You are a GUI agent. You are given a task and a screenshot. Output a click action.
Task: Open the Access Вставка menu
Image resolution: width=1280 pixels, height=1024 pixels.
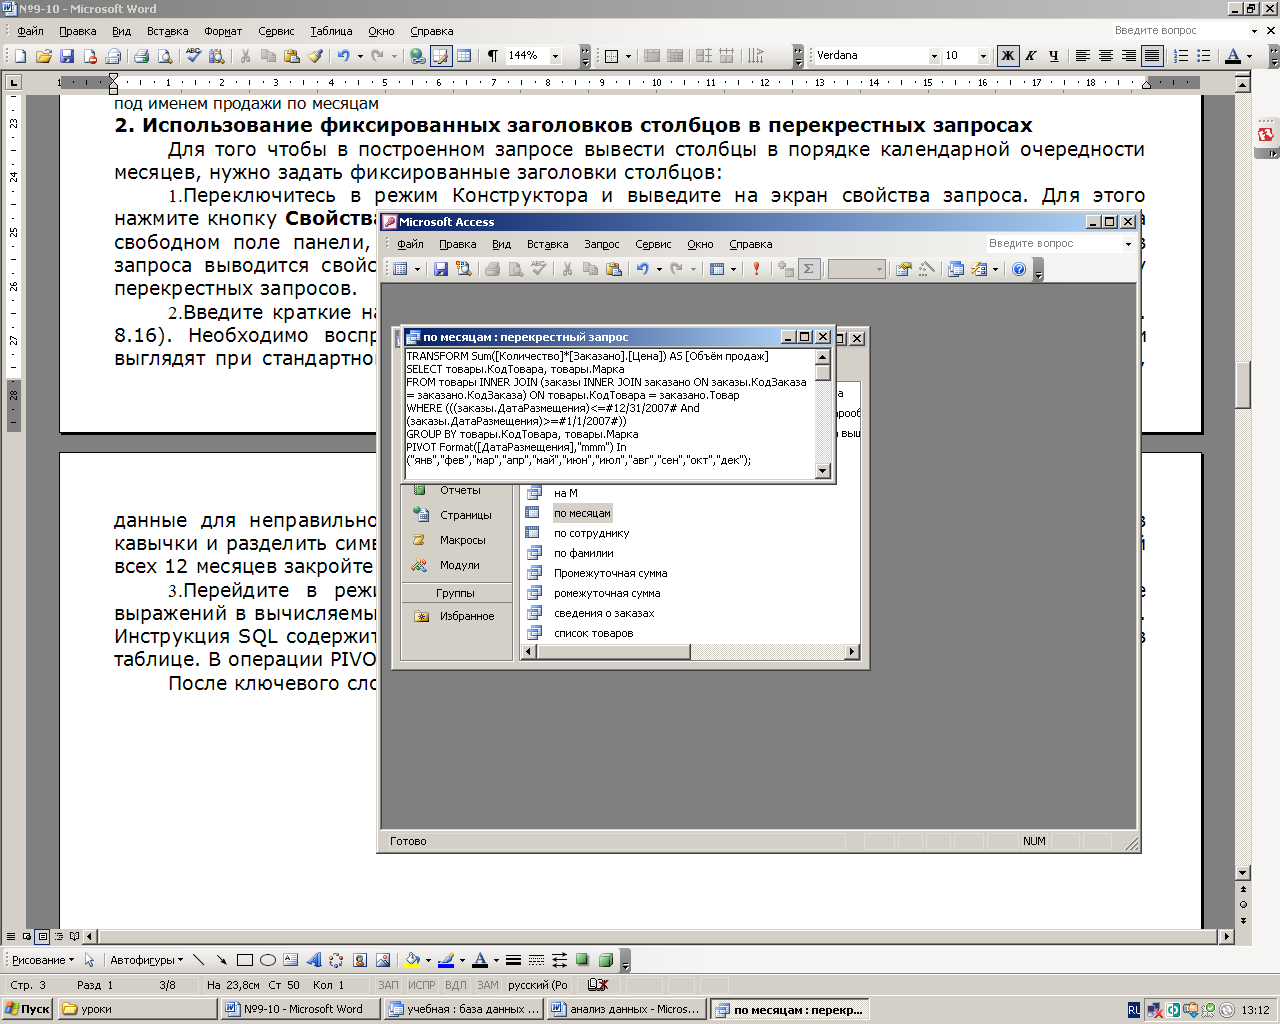[547, 244]
